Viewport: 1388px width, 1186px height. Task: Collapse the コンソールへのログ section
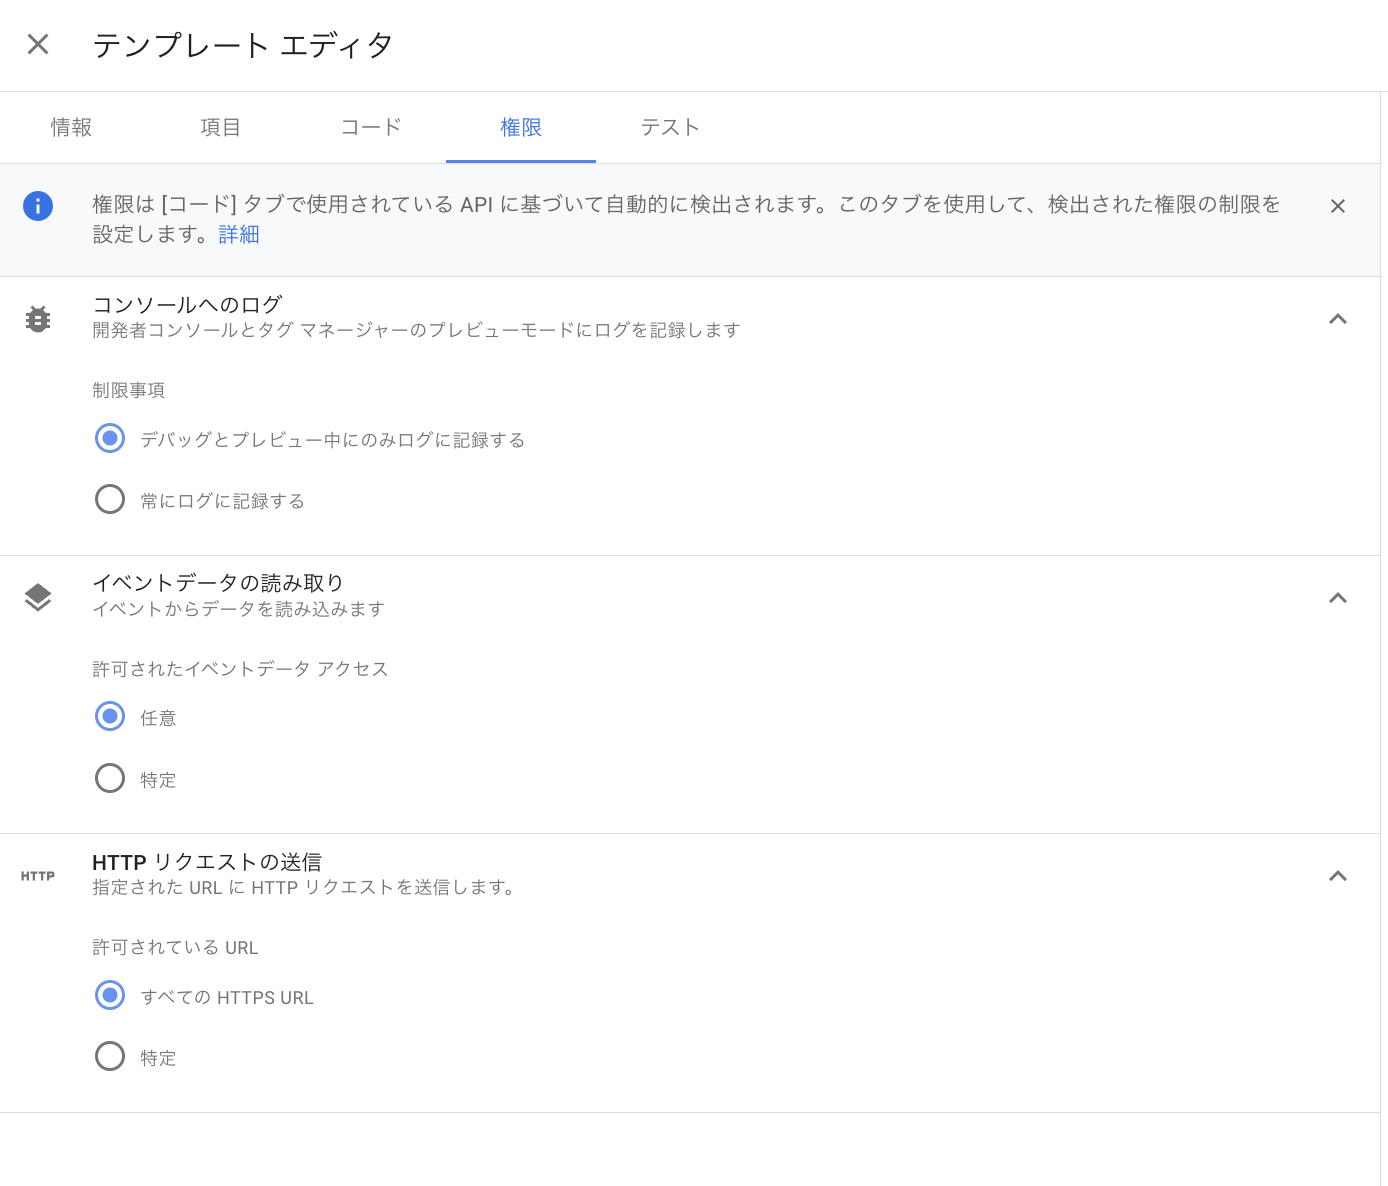tap(1338, 318)
